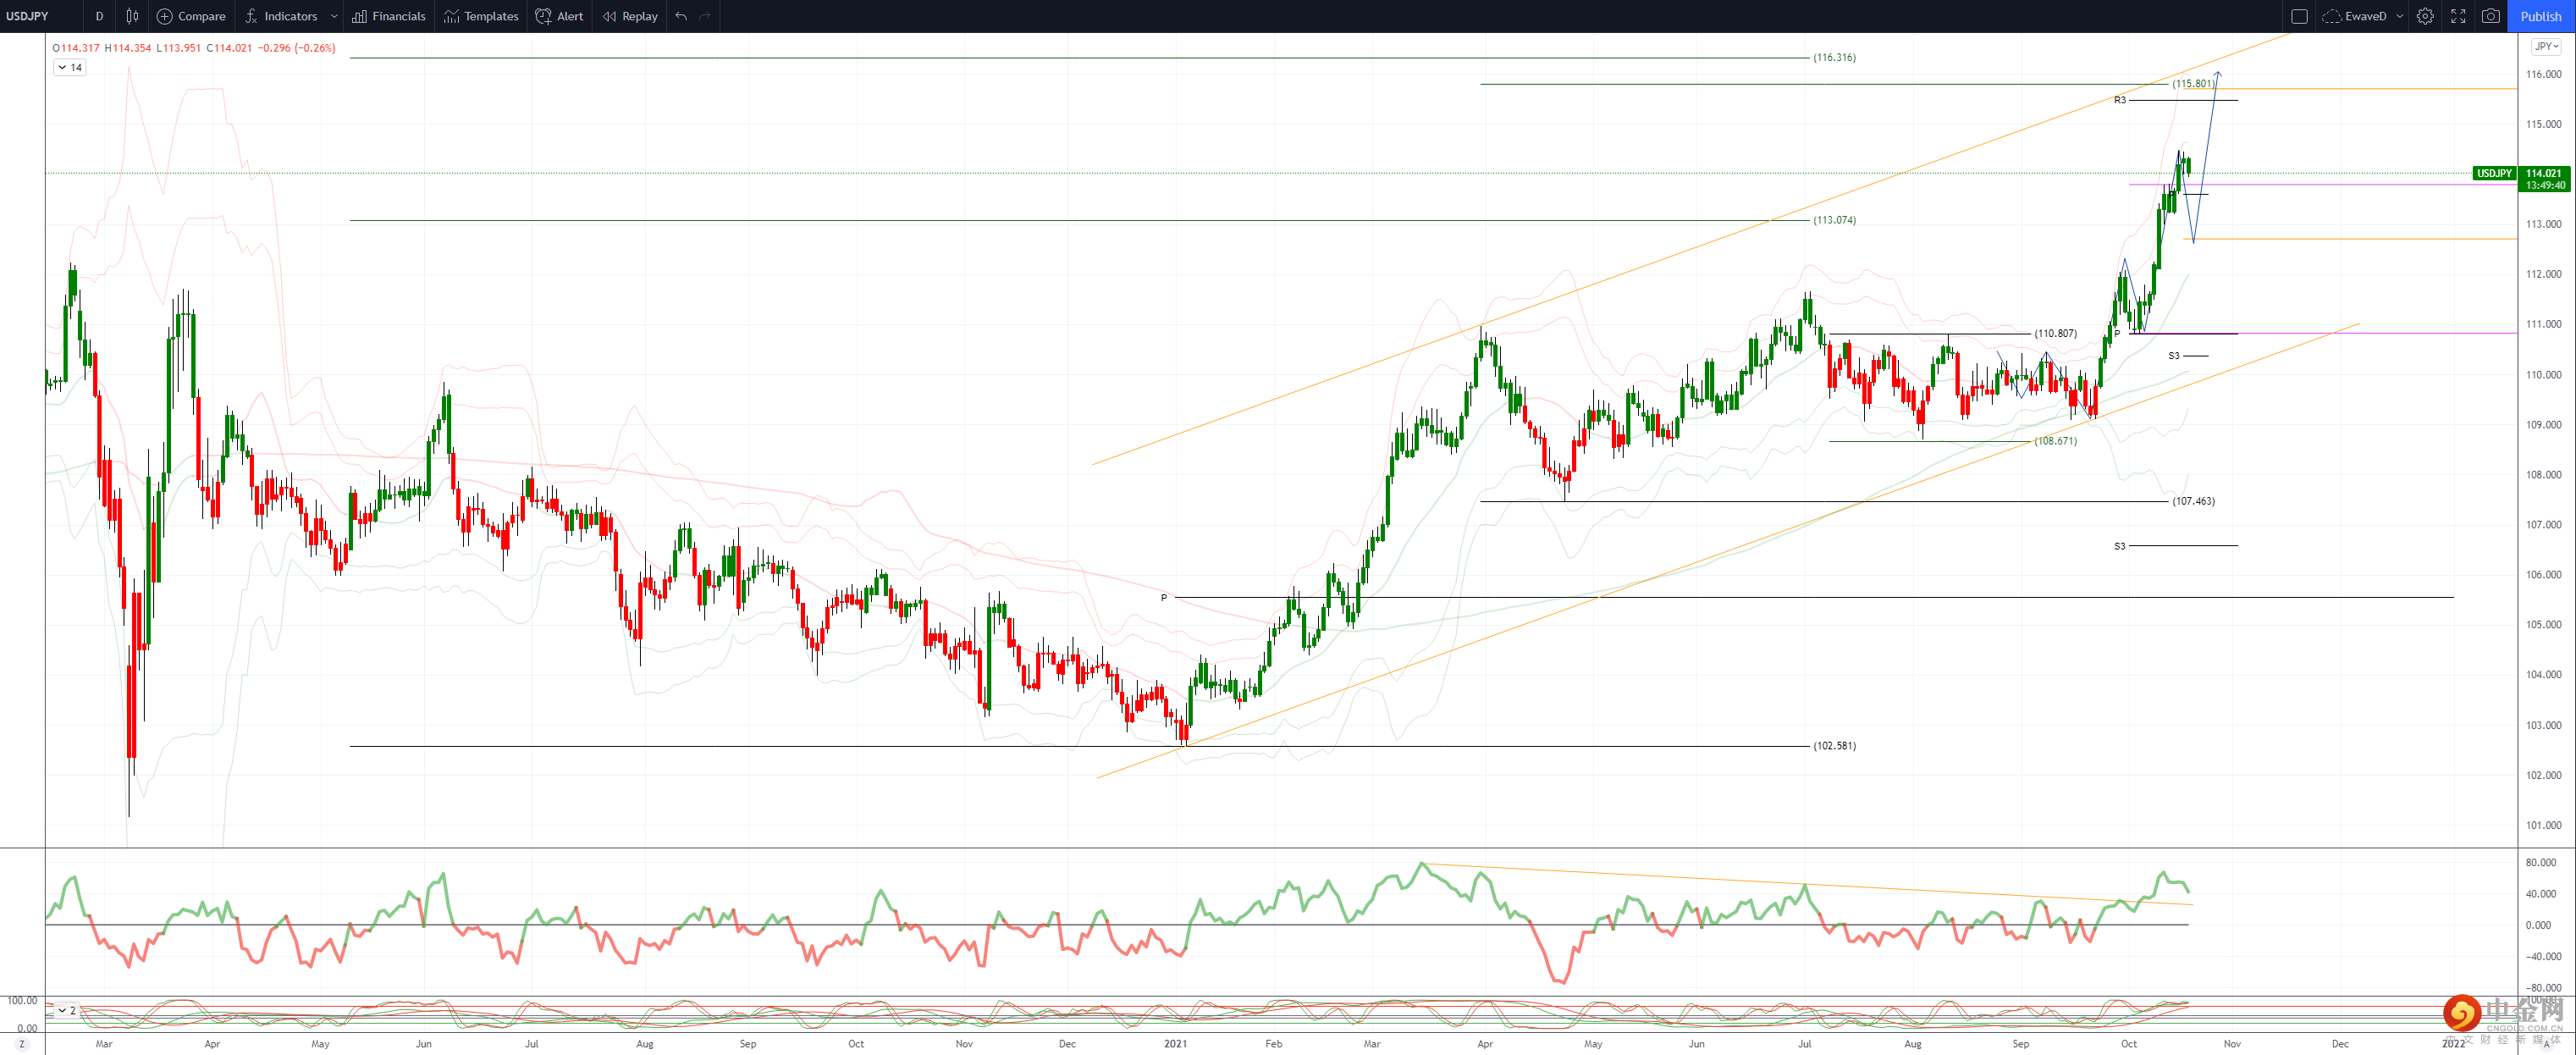Image resolution: width=2576 pixels, height=1055 pixels.
Task: Open the candlestick chart style selector
Action: point(132,16)
